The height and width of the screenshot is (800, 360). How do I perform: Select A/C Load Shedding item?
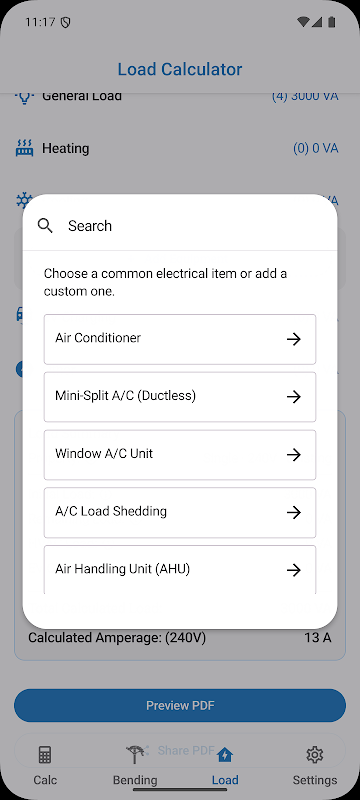coord(179,512)
